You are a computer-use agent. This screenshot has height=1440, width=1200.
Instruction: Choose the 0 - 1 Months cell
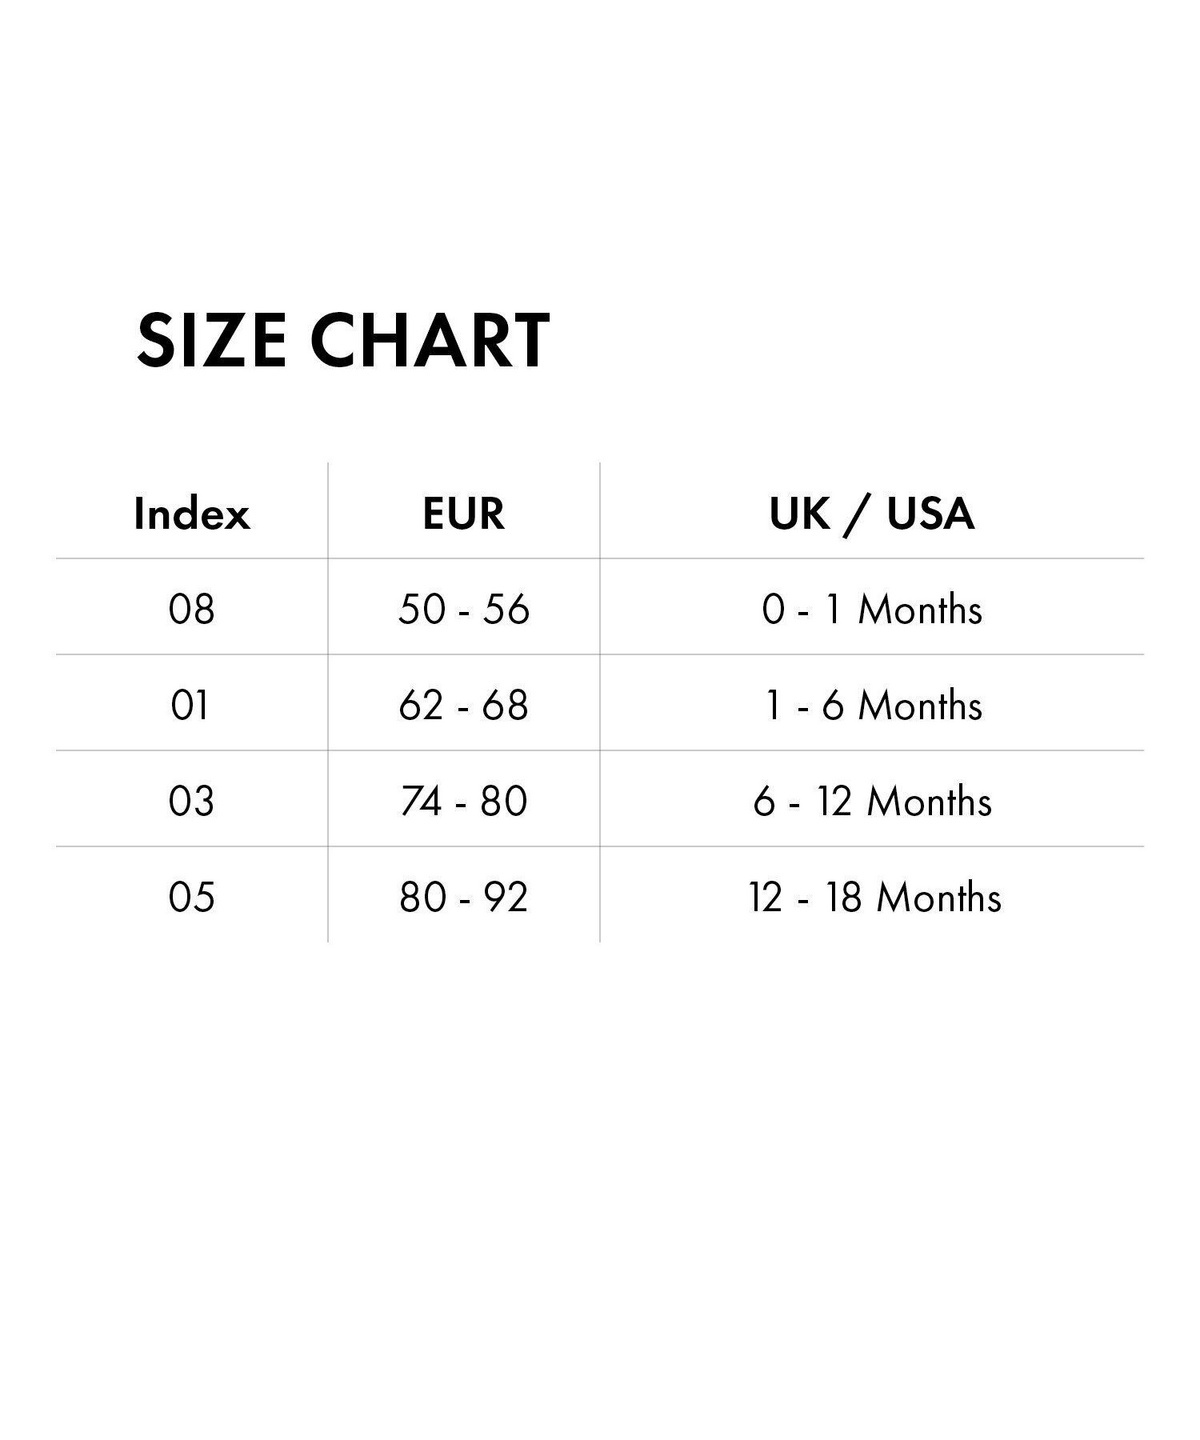point(872,609)
